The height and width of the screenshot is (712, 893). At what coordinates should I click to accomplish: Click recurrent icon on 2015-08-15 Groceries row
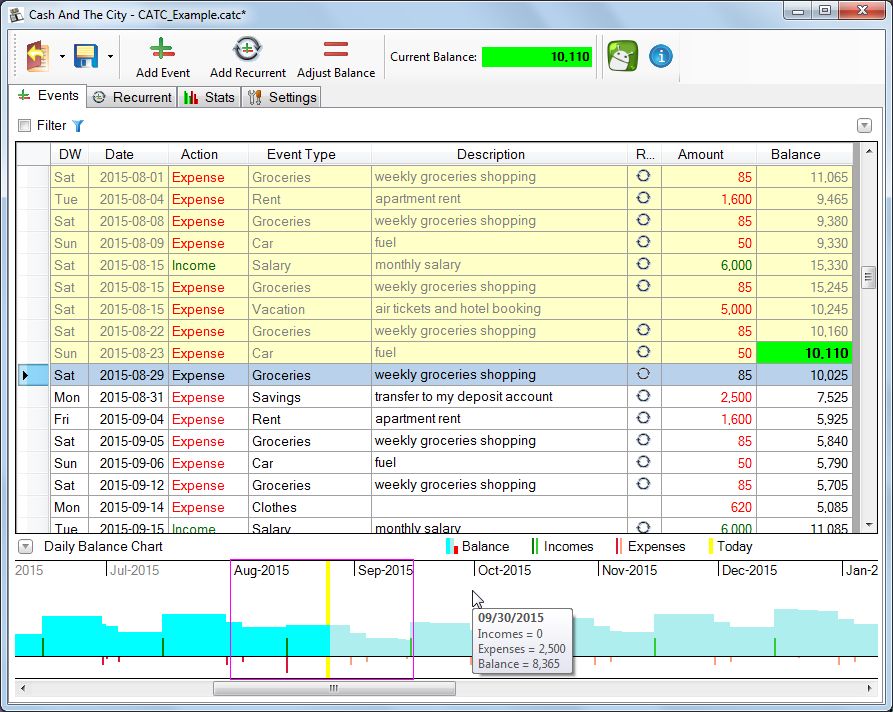(x=643, y=286)
